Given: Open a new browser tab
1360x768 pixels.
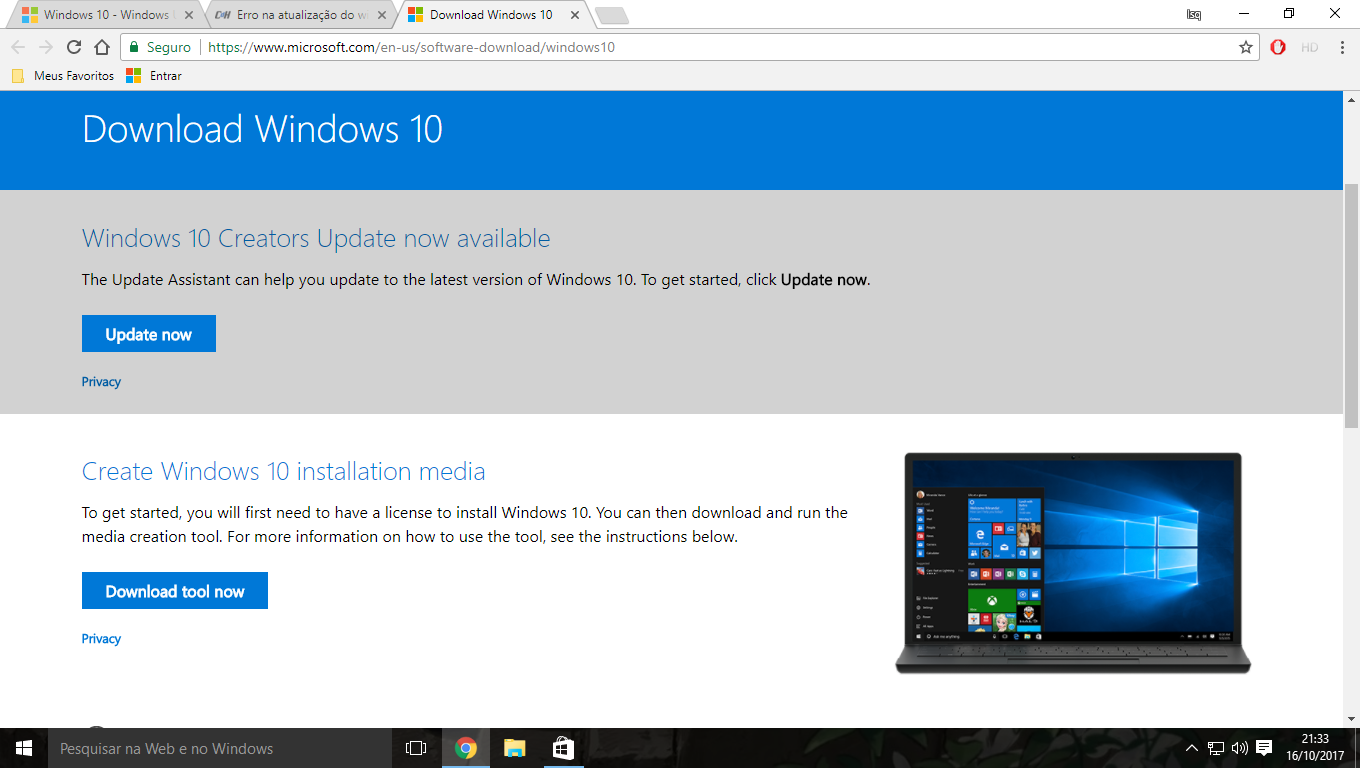Looking at the screenshot, I should [611, 15].
